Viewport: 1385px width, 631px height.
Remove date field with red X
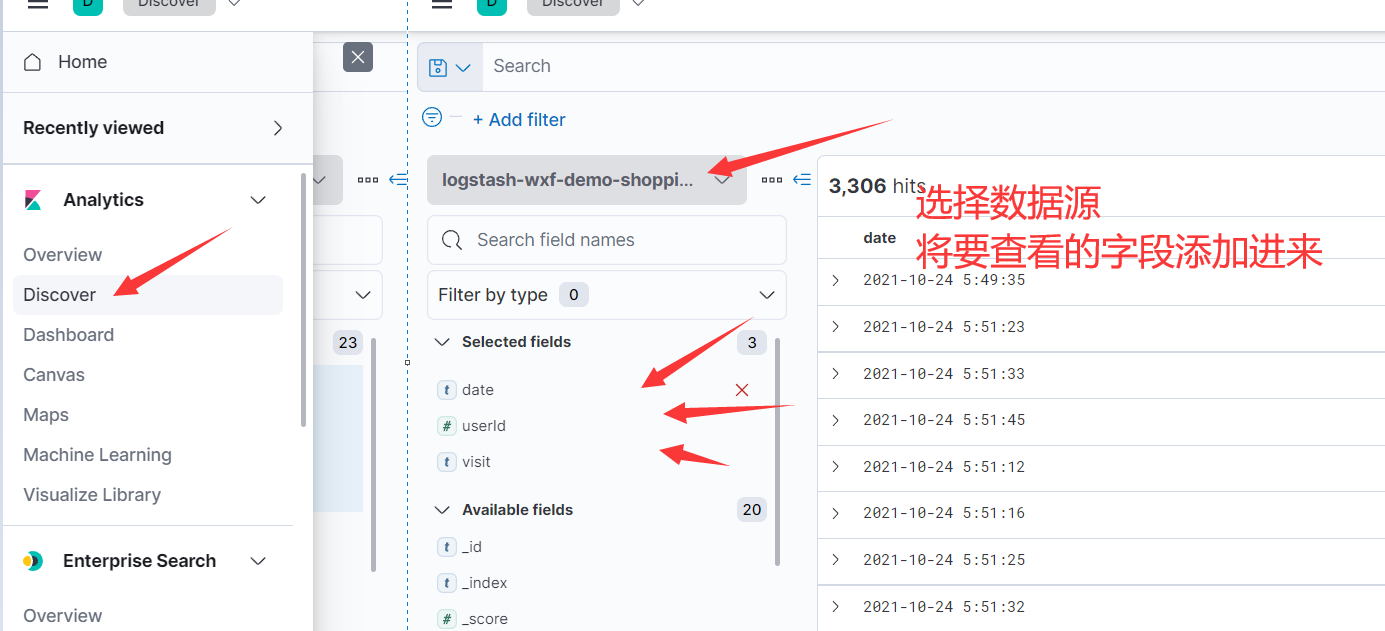coord(742,390)
